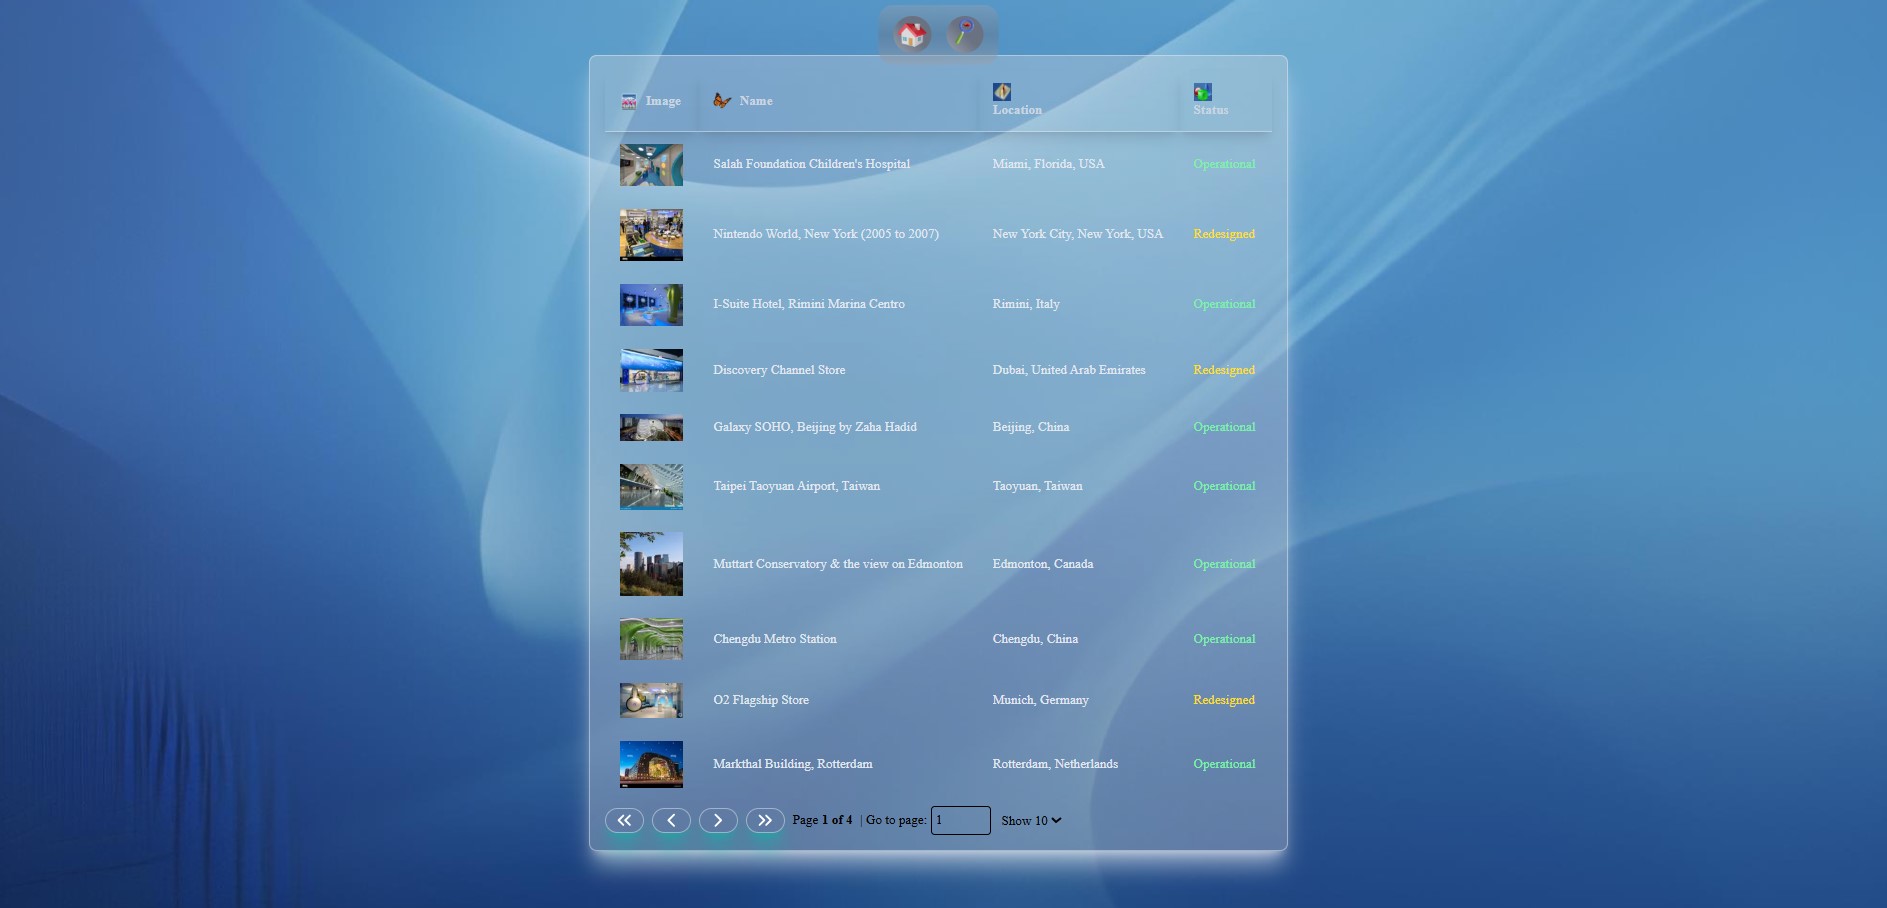
Task: Sort by the Name column header
Action: (x=838, y=101)
